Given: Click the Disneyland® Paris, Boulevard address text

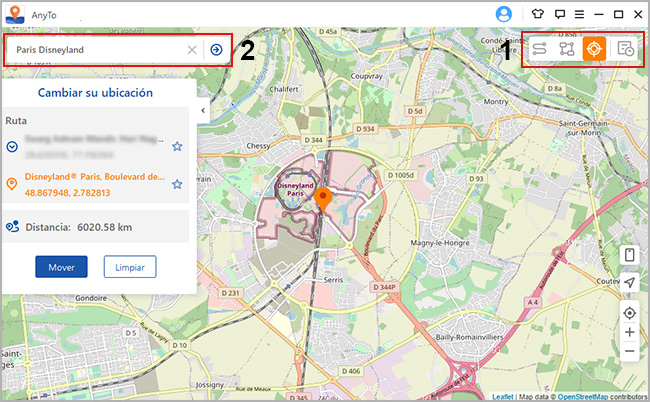Looking at the screenshot, I should coord(95,177).
